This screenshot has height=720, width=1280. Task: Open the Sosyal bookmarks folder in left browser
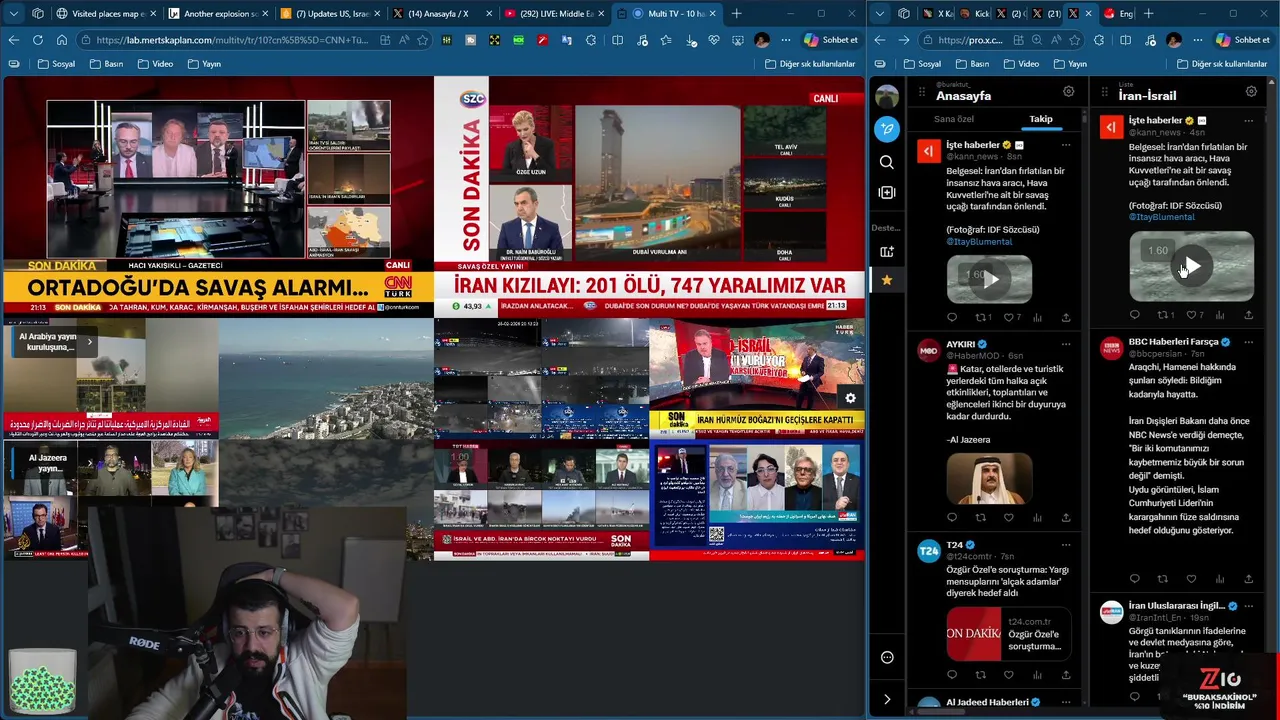click(x=56, y=64)
